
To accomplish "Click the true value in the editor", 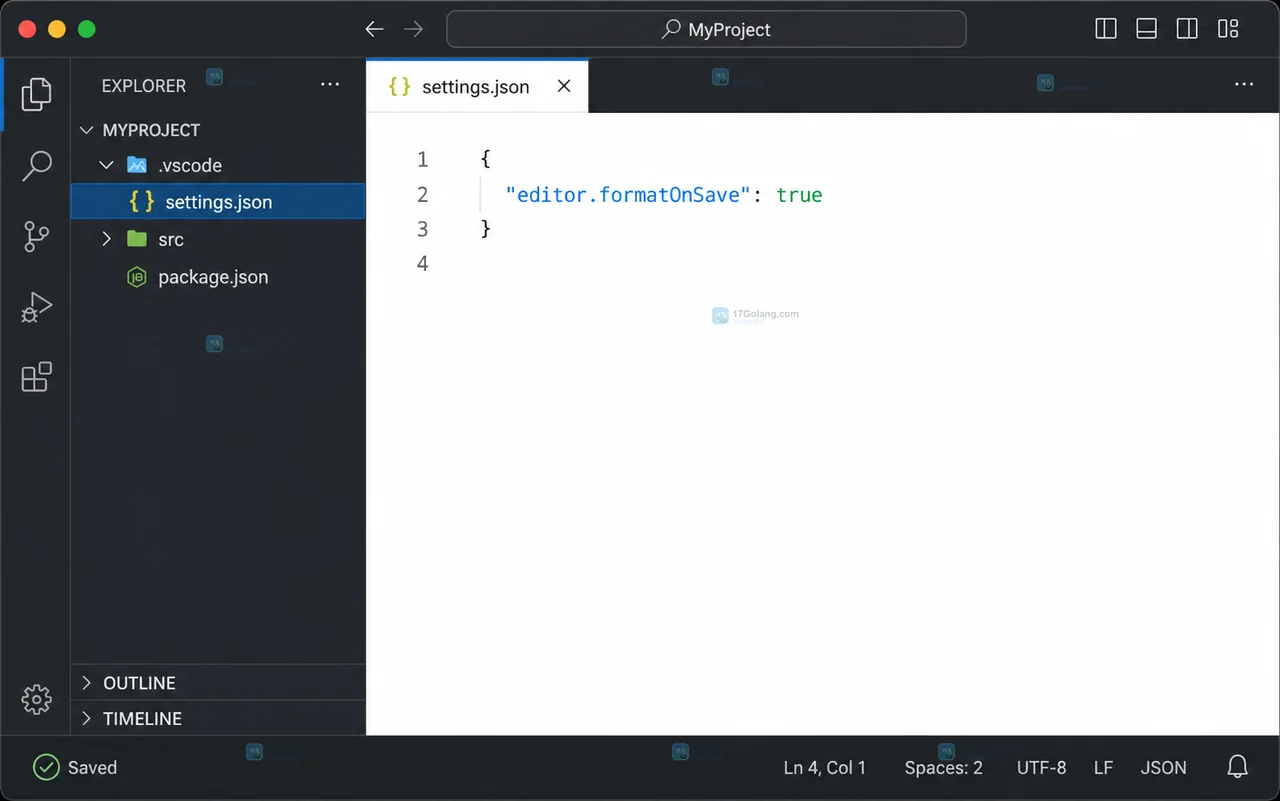I will (799, 194).
